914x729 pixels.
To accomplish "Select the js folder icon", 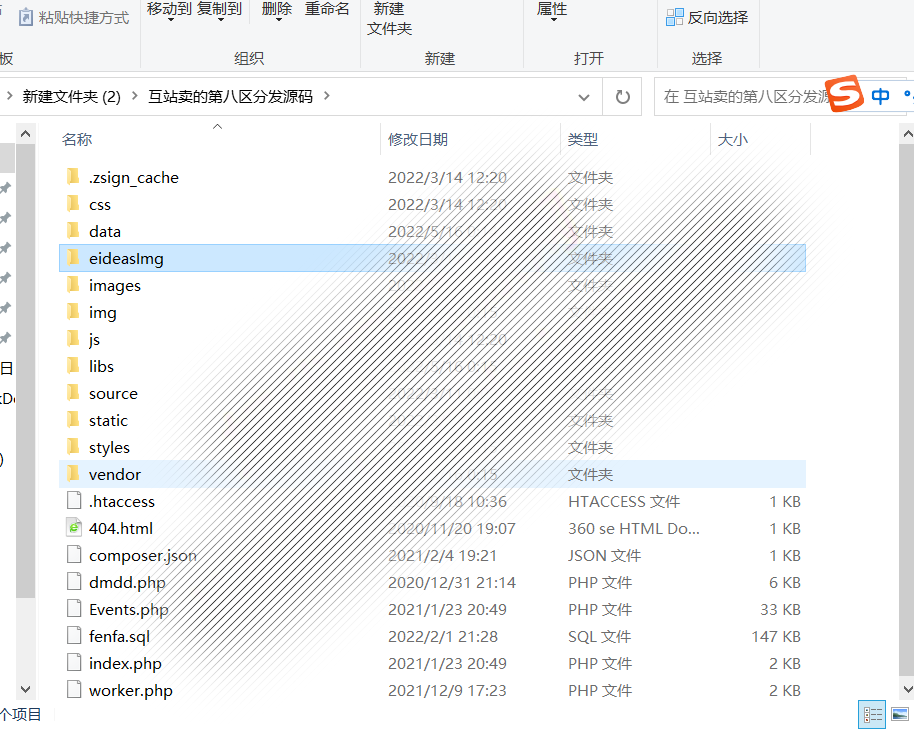I will click(x=73, y=338).
